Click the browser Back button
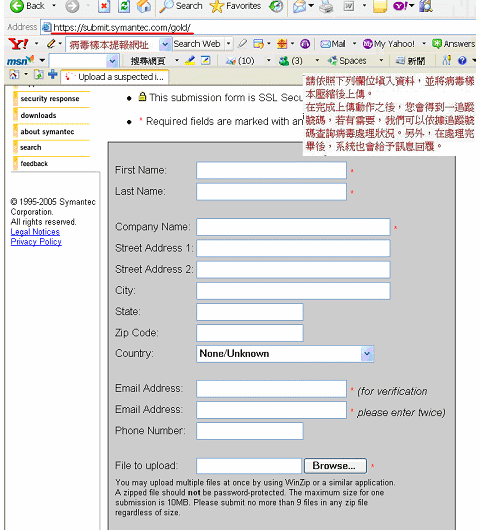 point(27,6)
